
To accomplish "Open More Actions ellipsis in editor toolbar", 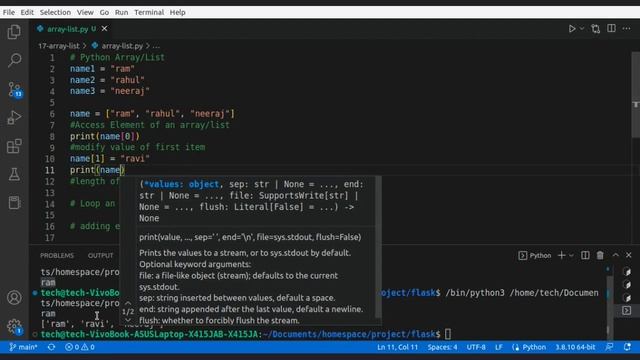I will pyautogui.click(x=627, y=29).
